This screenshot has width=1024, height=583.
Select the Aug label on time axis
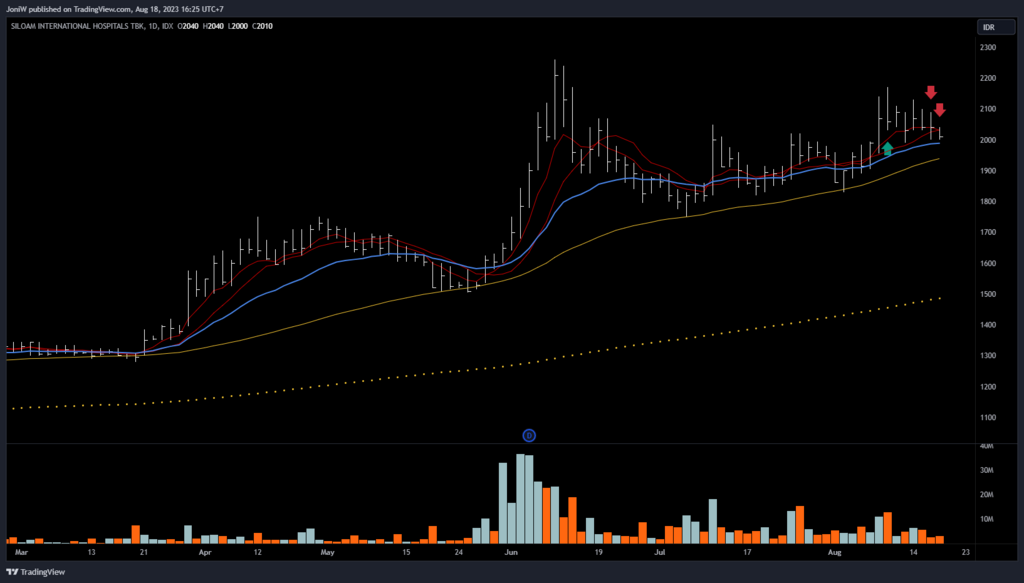[840, 552]
